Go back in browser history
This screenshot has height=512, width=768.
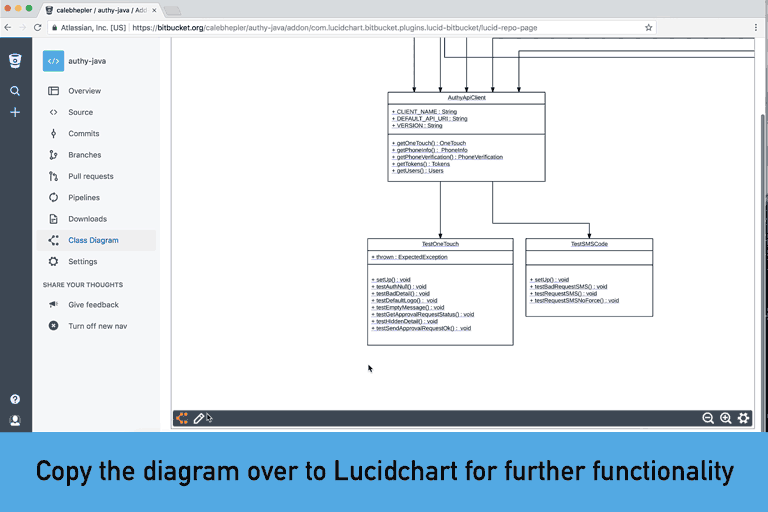(x=7, y=27)
